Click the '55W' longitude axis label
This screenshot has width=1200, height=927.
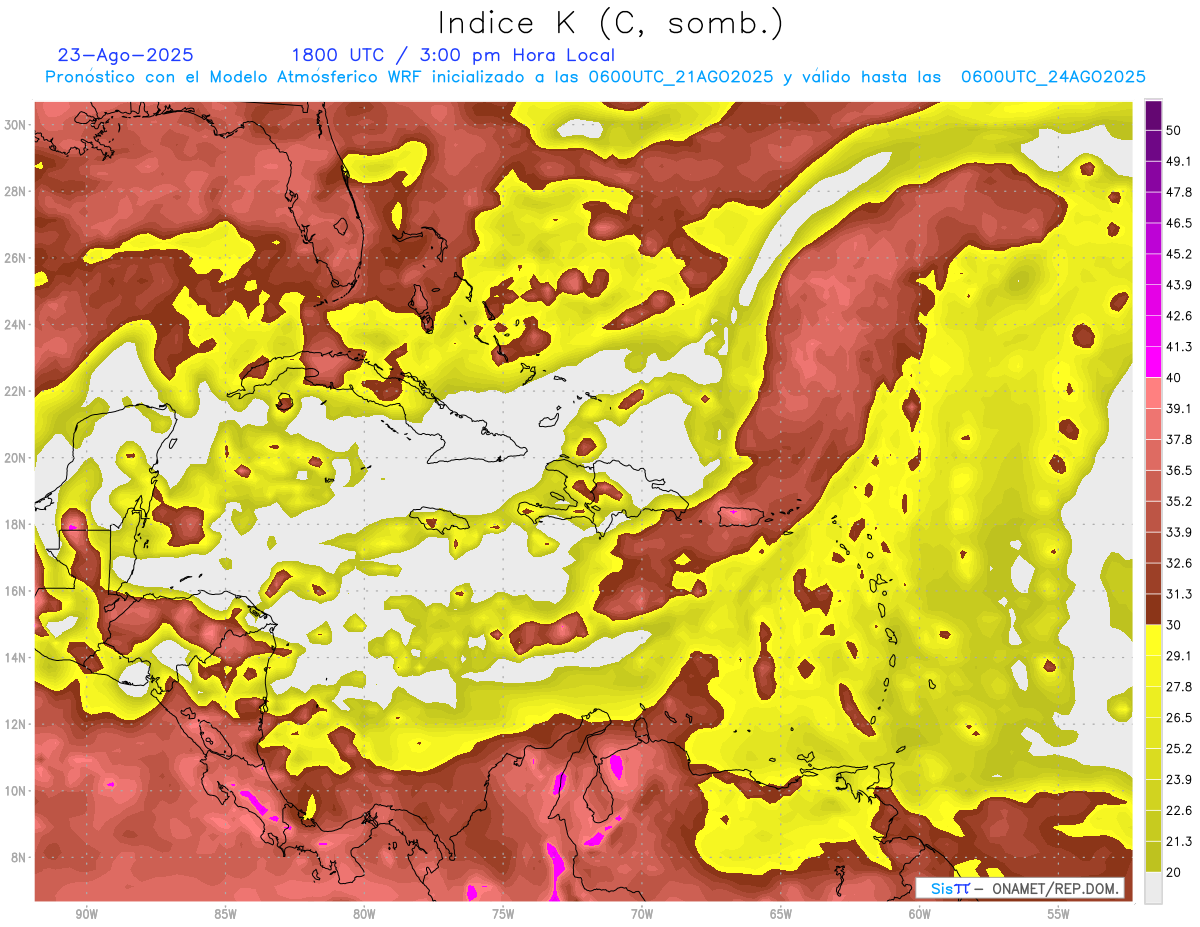1059,914
